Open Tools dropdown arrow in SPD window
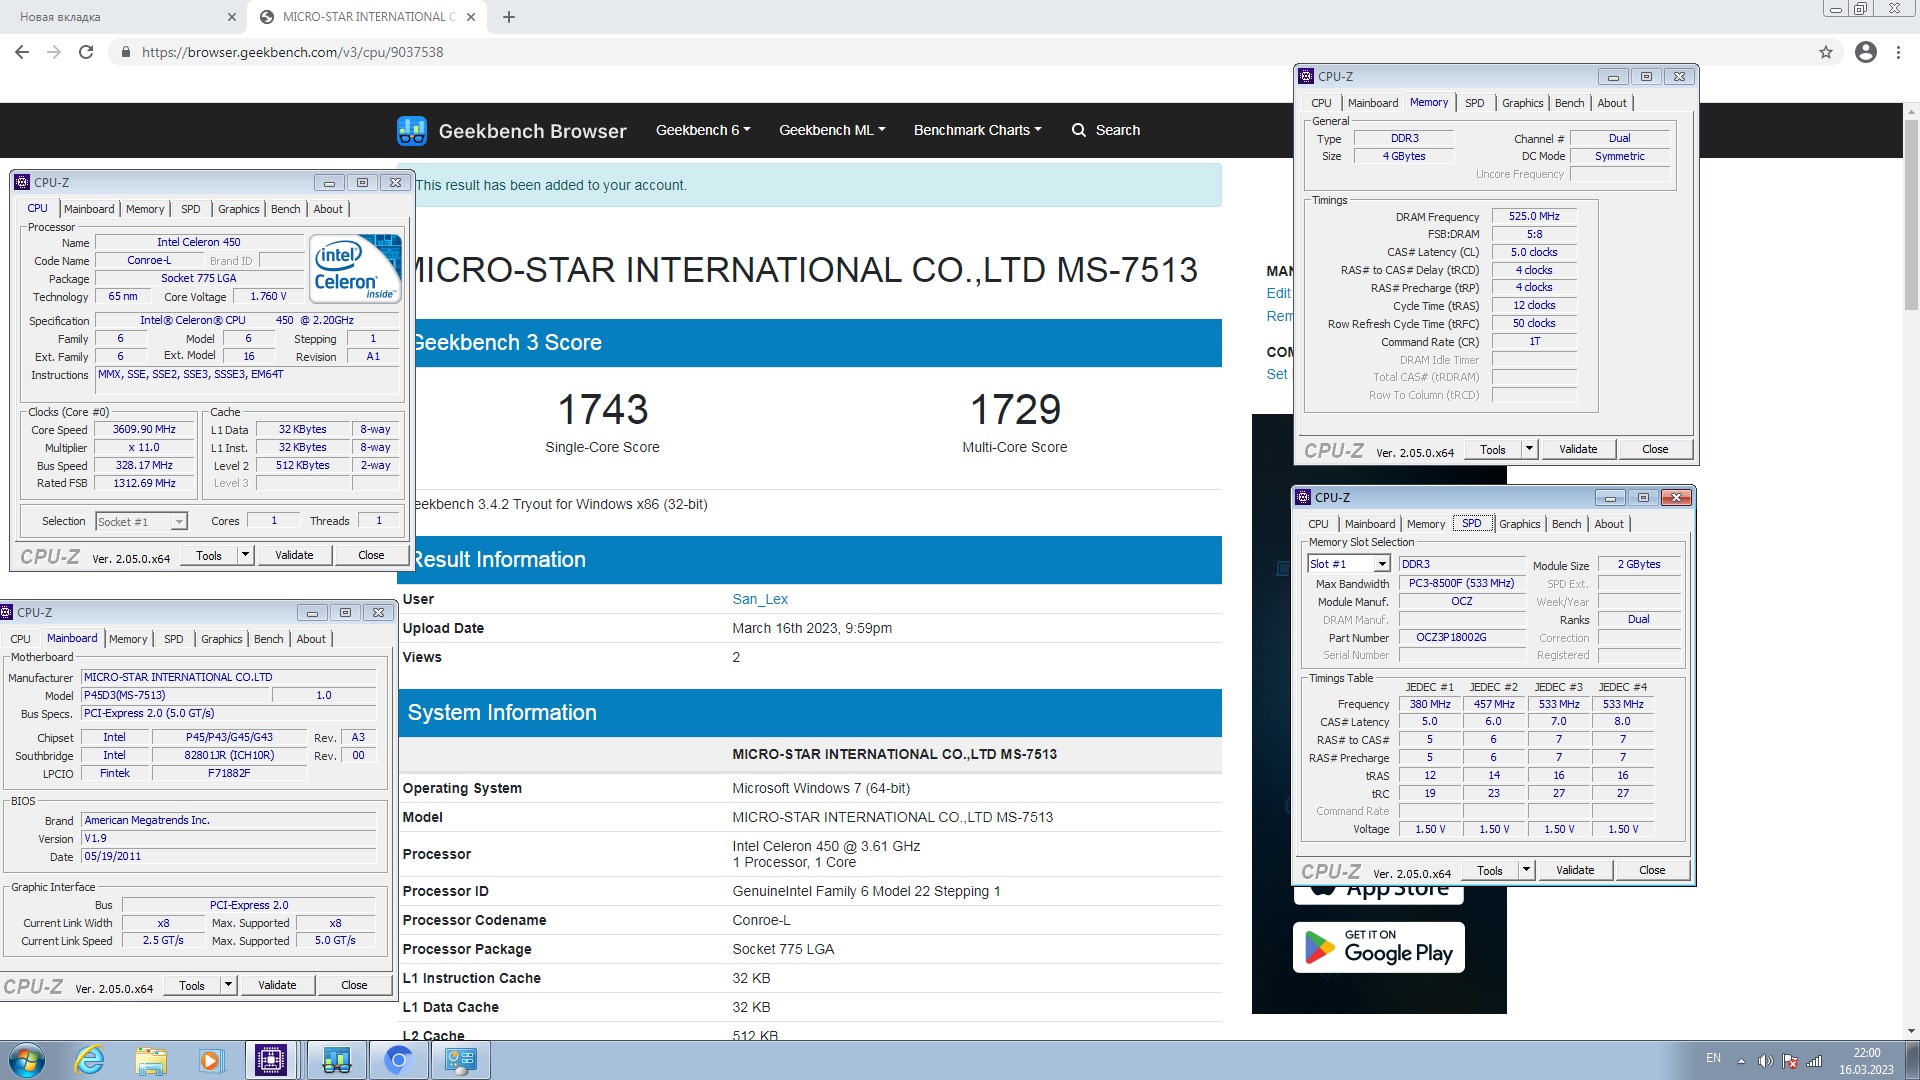Image resolution: width=1920 pixels, height=1080 pixels. tap(1526, 870)
